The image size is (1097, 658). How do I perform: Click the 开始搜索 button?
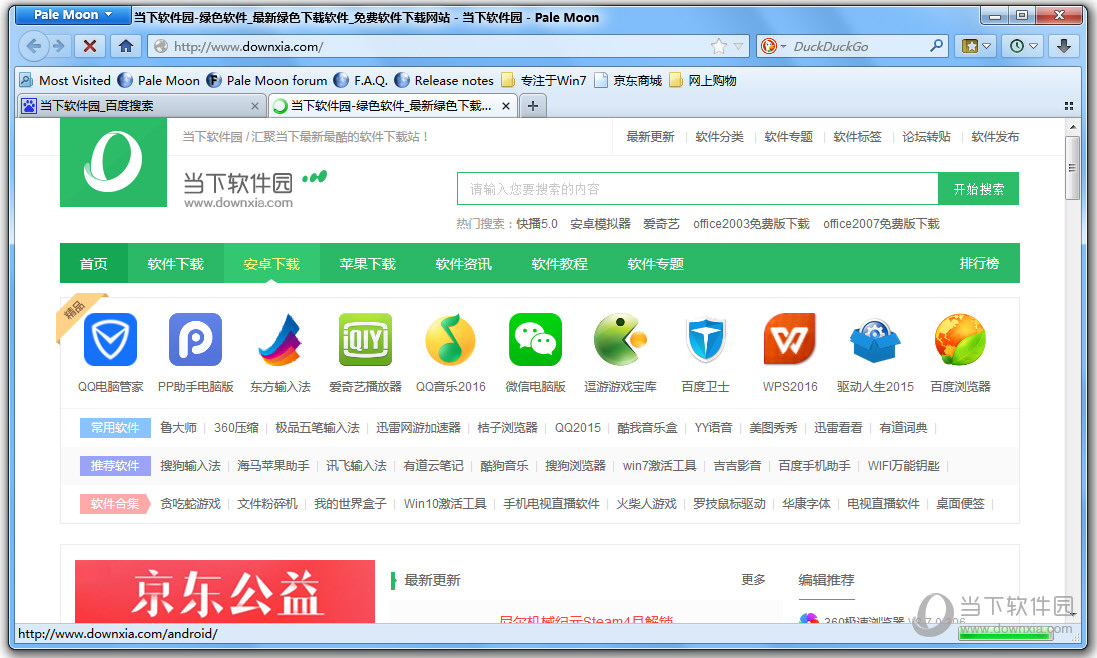(x=978, y=189)
